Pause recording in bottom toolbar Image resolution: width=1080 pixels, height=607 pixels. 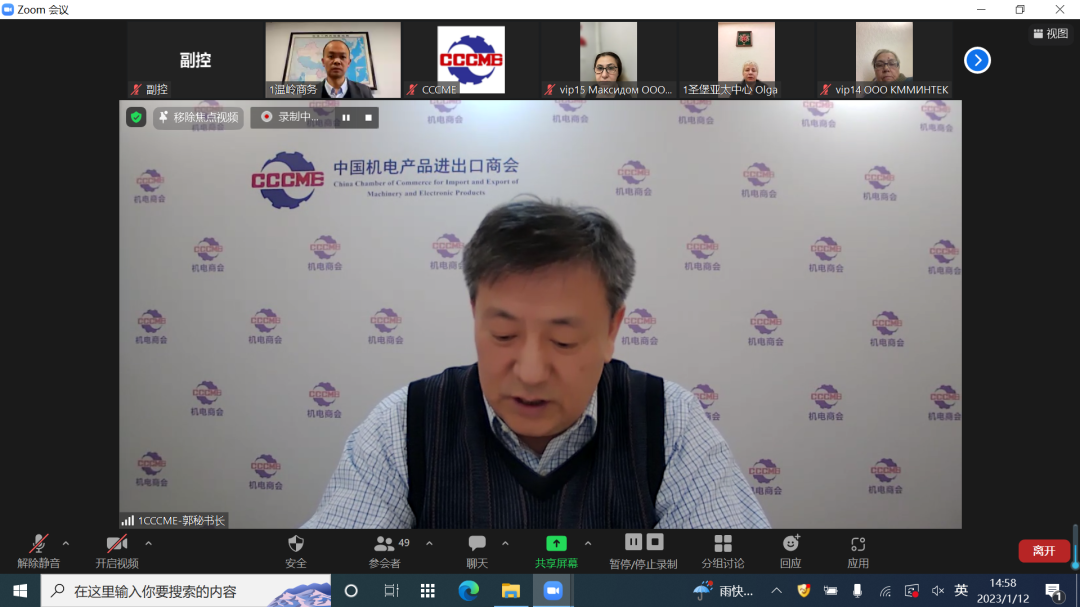click(x=633, y=542)
